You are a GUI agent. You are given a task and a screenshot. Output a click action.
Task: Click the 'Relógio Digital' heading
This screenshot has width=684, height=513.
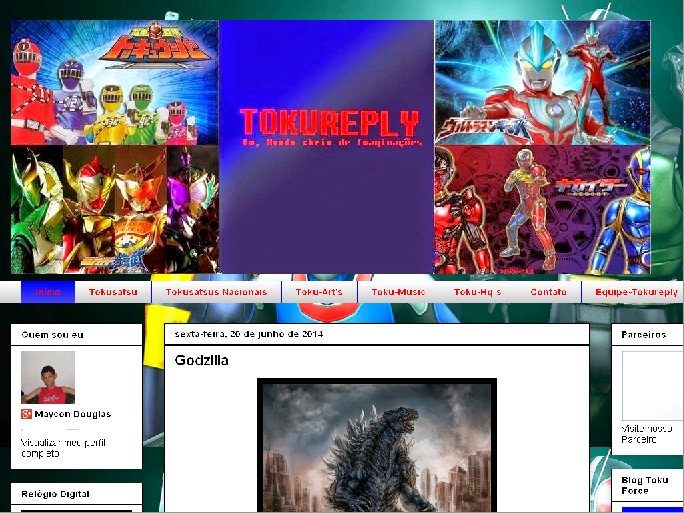[x=55, y=494]
